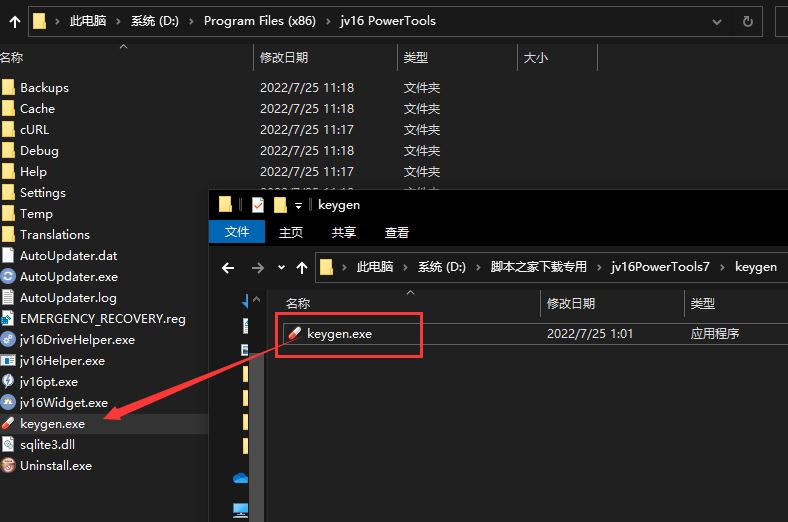
Task: Click the properties checkmark icon in title bar
Action: pos(258,205)
